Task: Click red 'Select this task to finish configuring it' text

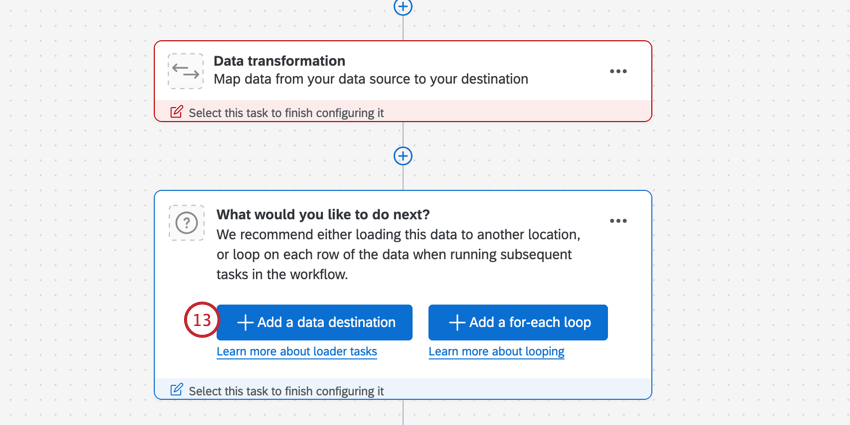Action: pos(286,113)
